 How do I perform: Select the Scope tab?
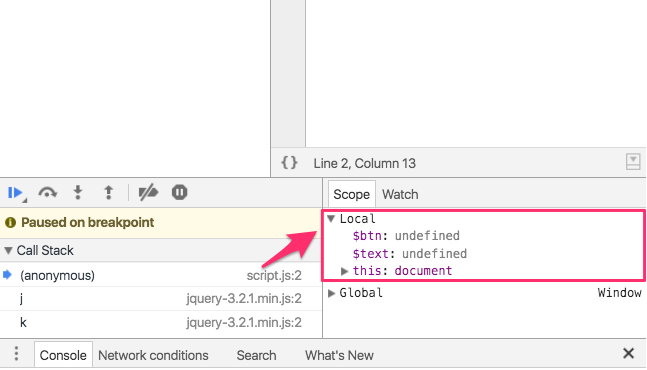(352, 194)
